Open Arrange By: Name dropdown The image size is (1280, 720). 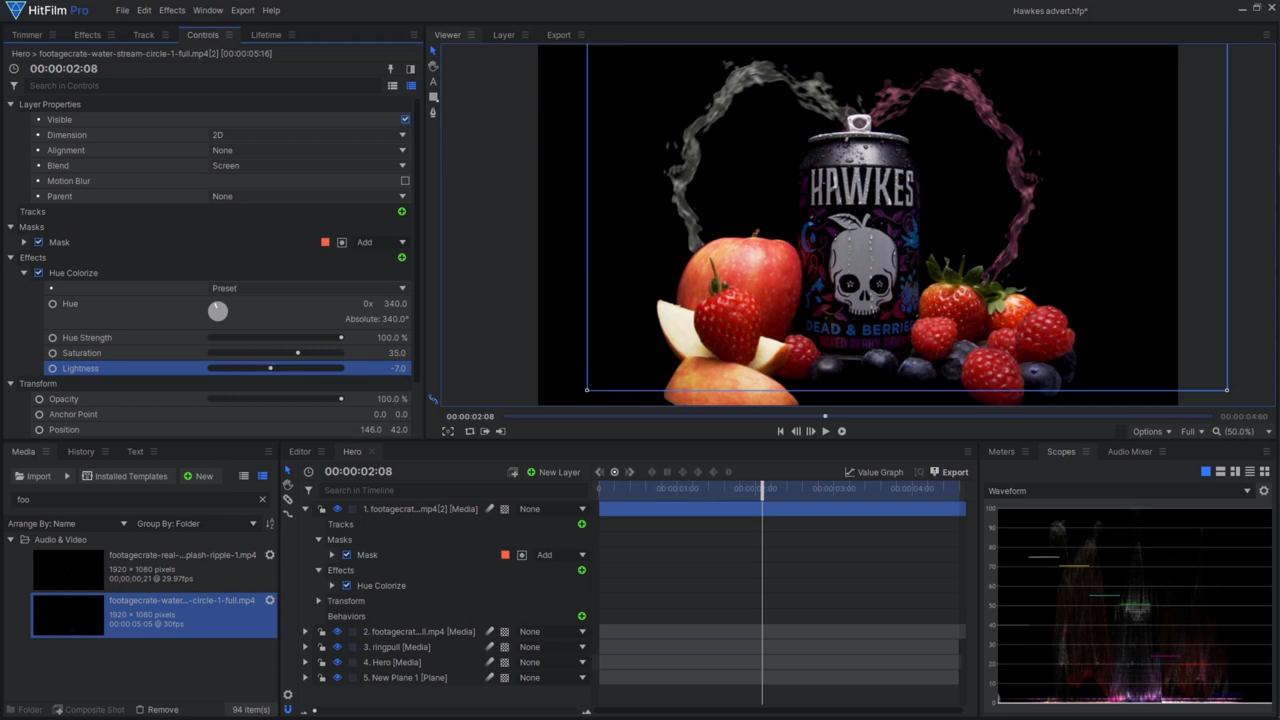(68, 524)
